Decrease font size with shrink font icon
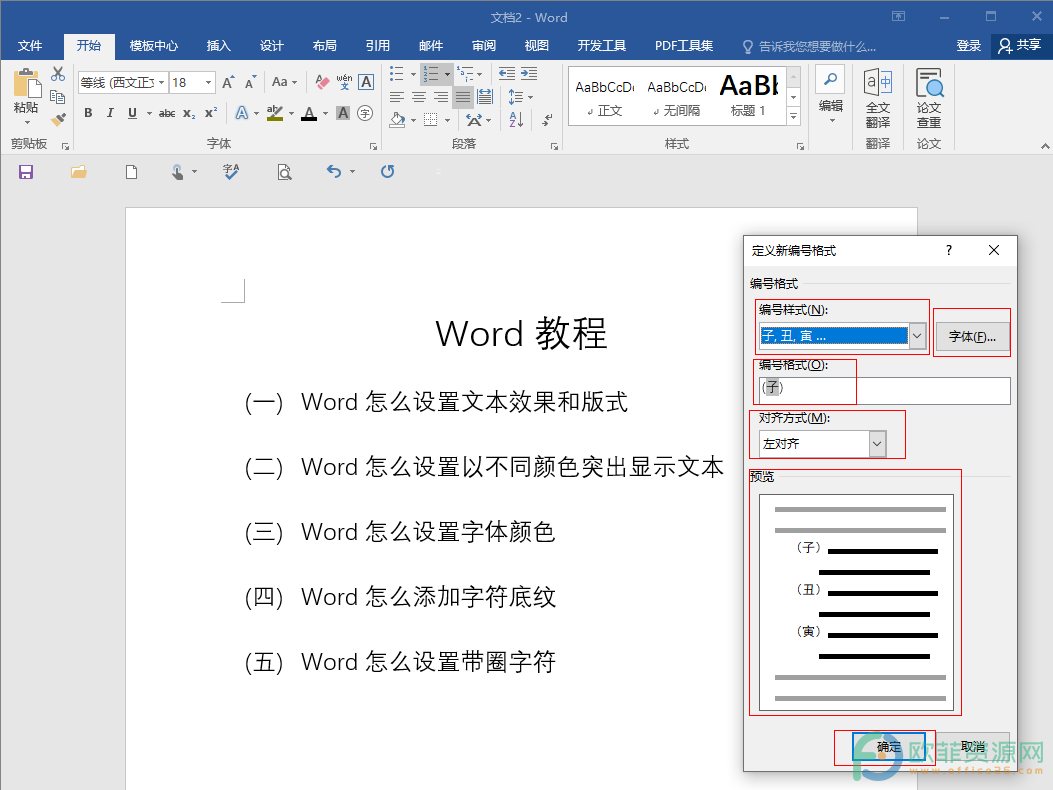The image size is (1053, 790). click(250, 83)
